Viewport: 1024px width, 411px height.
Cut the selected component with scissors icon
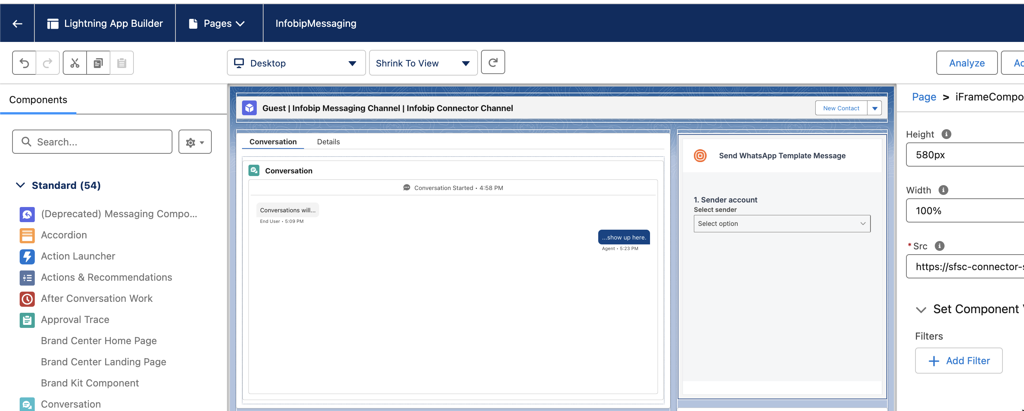(74, 63)
